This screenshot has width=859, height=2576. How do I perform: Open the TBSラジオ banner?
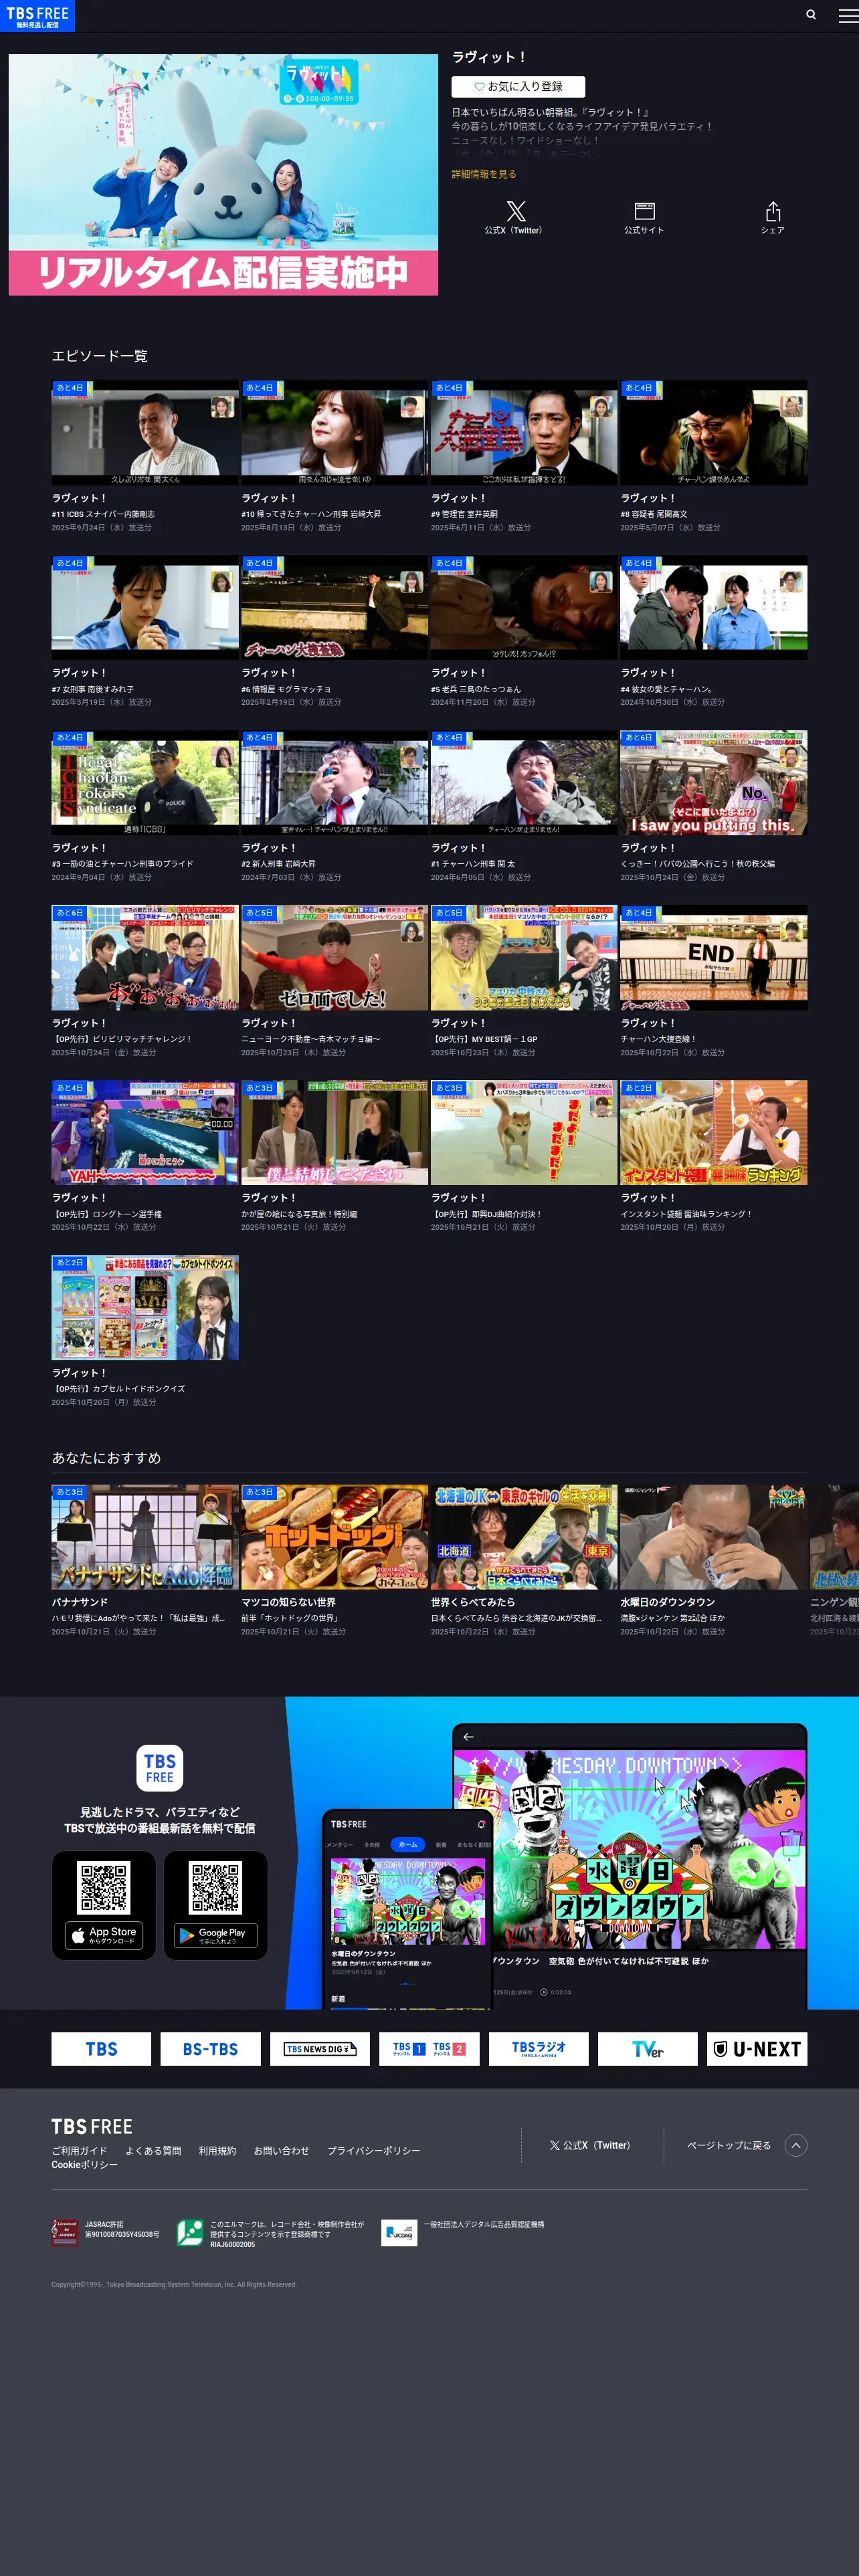[x=538, y=2049]
